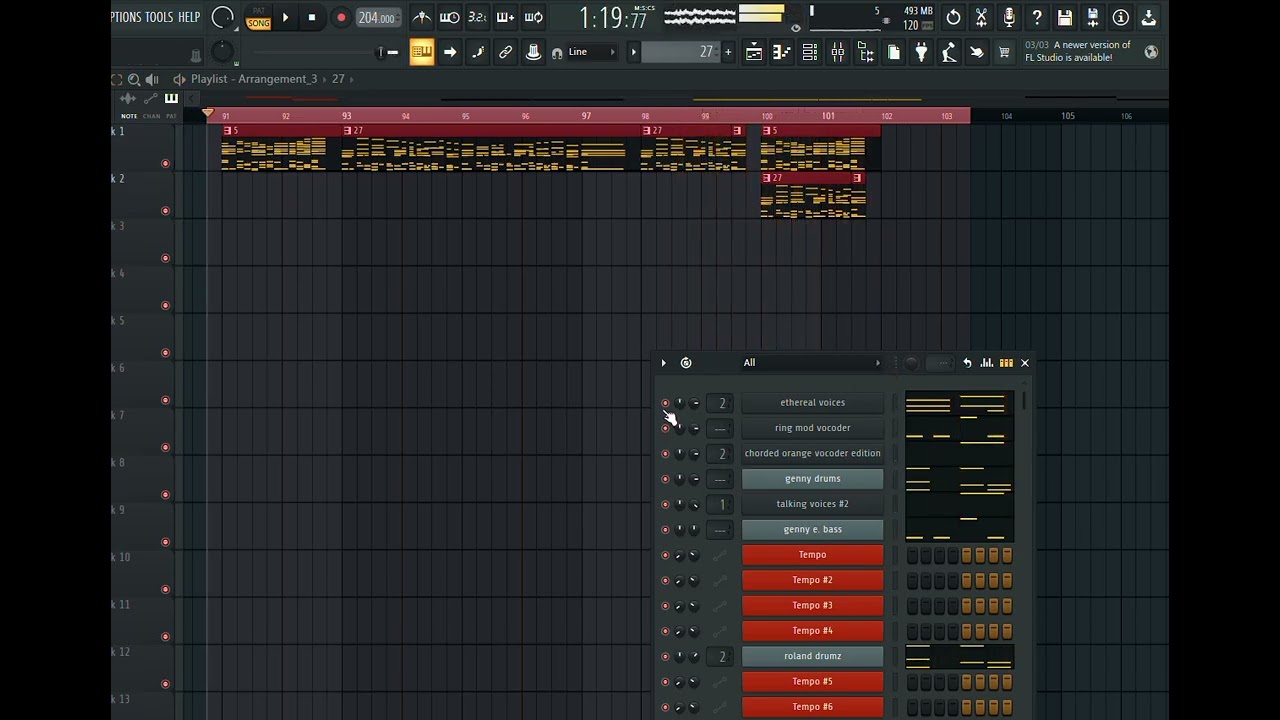
Task: Toggle typing keyboard to piano icon
Action: click(421, 52)
